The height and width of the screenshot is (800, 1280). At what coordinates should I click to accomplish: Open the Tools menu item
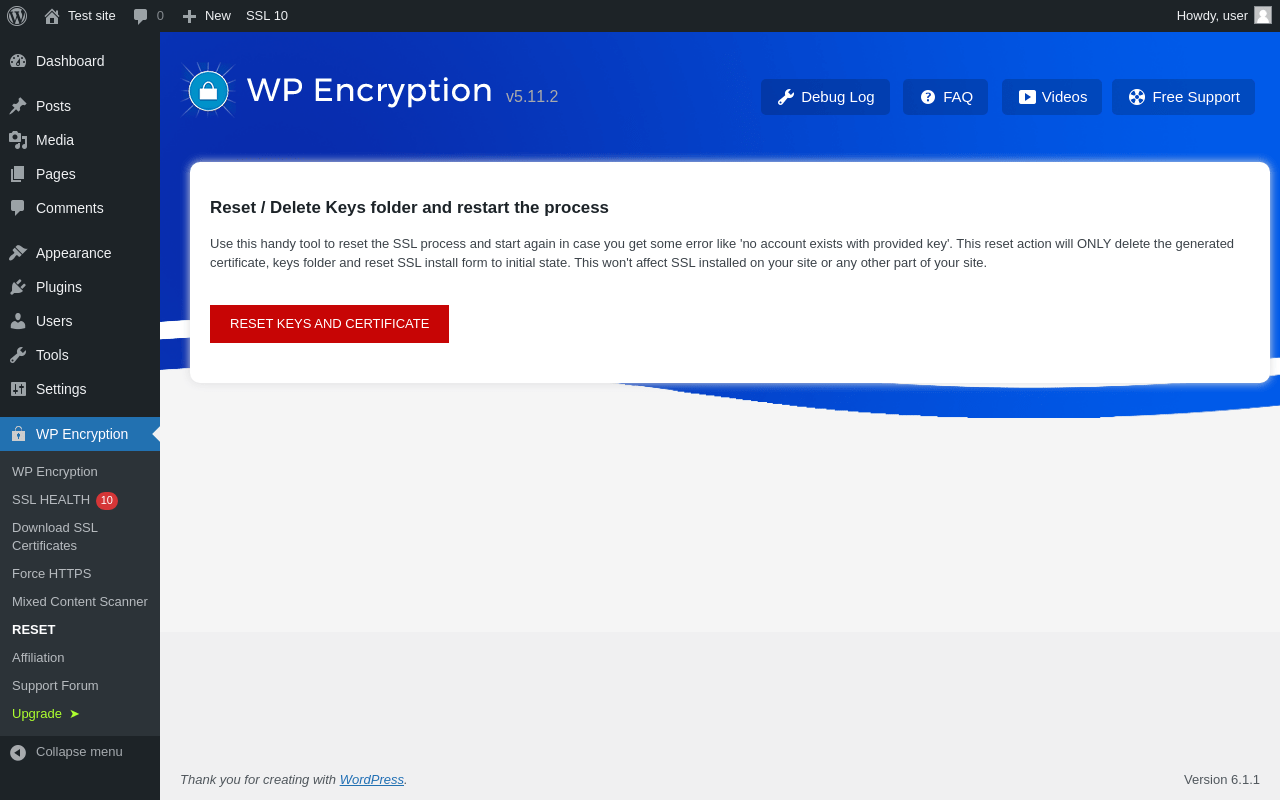pos(52,355)
